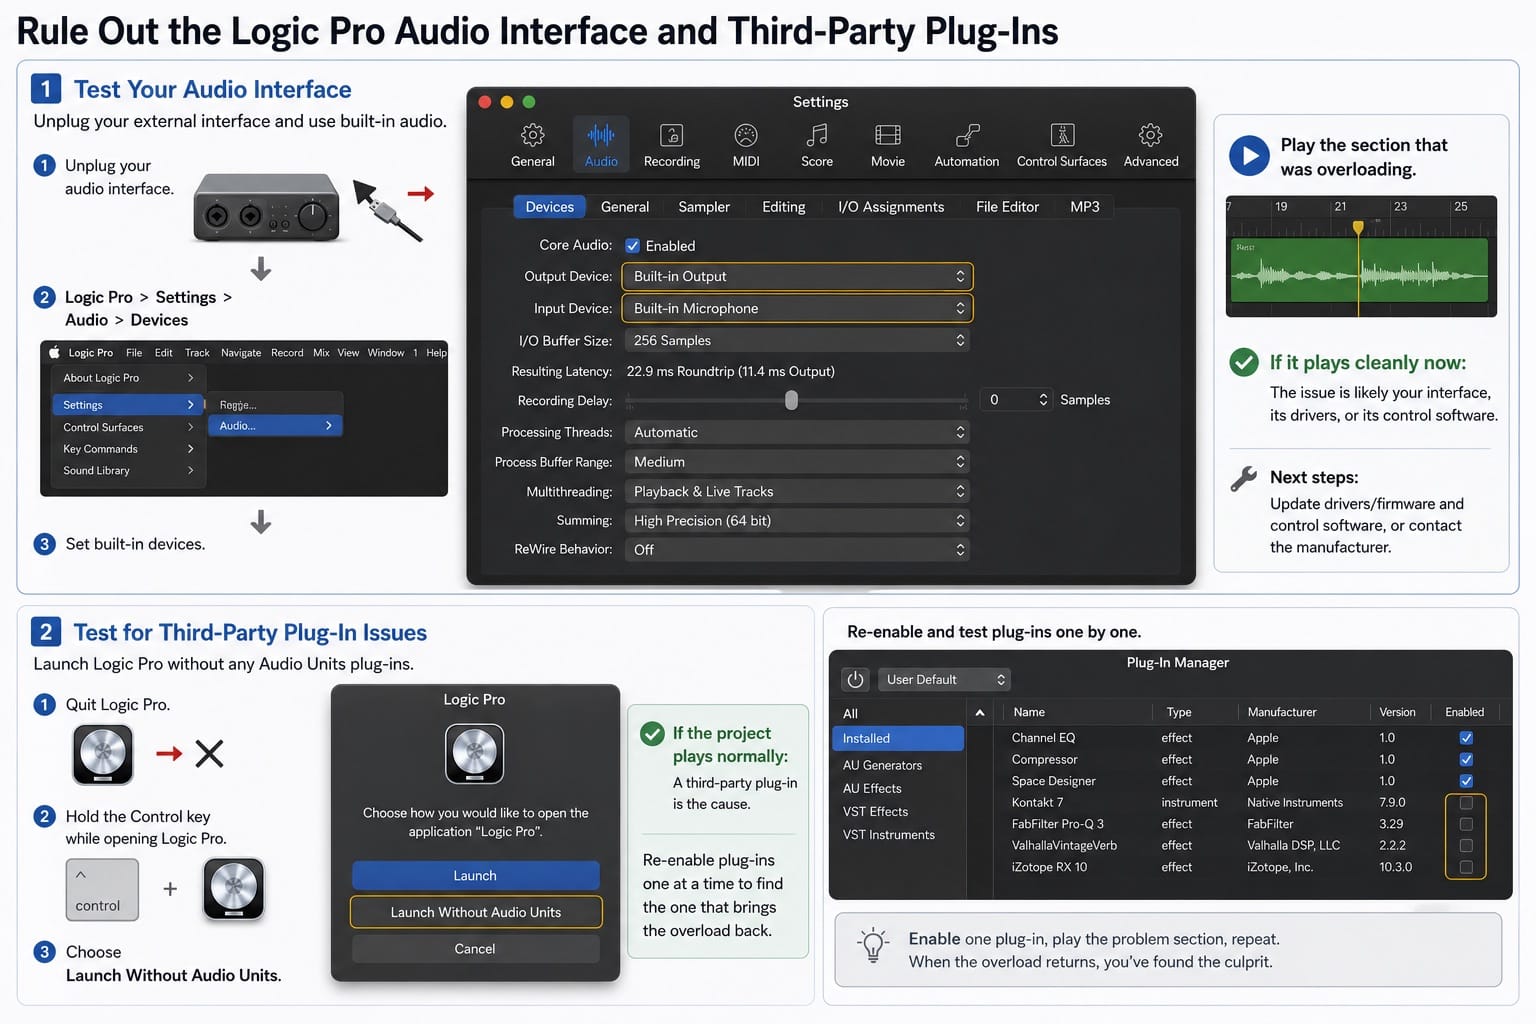Click the Recording Delay samples stepper

tap(1043, 400)
